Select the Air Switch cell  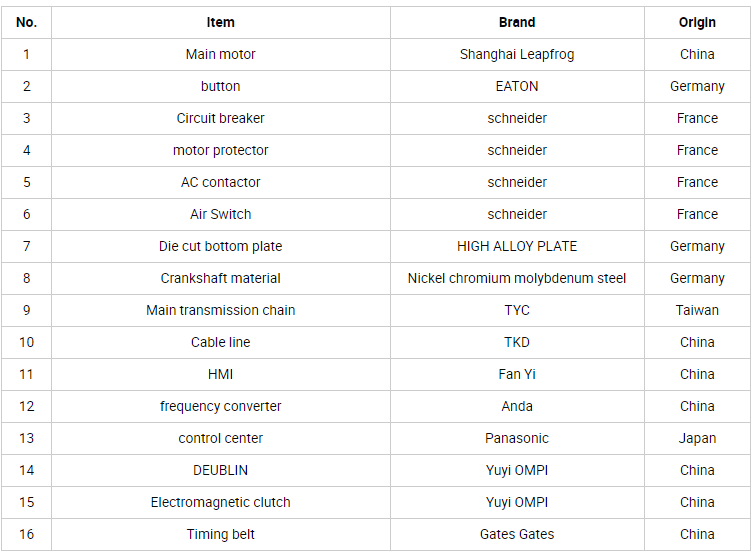coord(221,214)
